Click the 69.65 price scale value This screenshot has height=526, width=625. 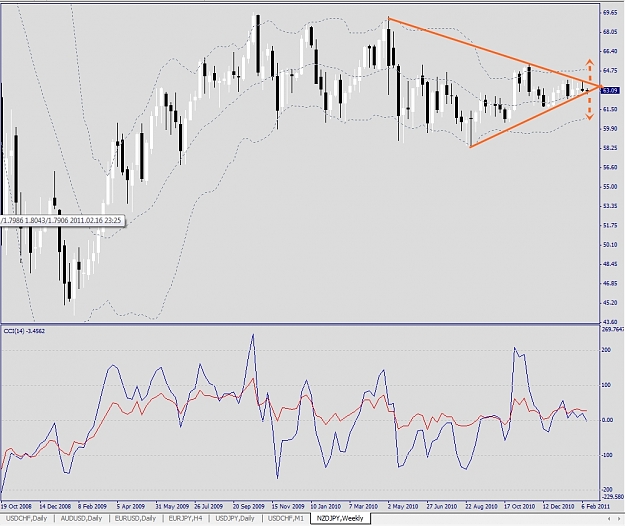point(610,13)
